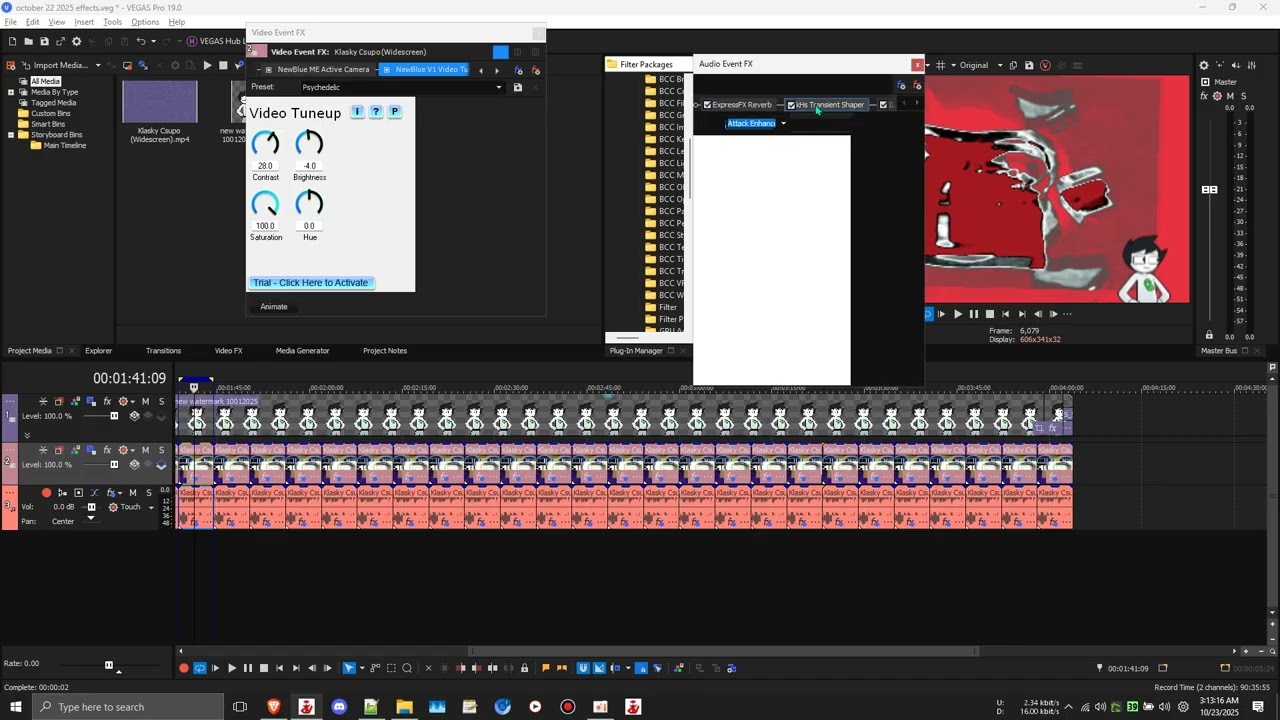Adjust the Saturation knob
1280x720 pixels.
pos(265,204)
